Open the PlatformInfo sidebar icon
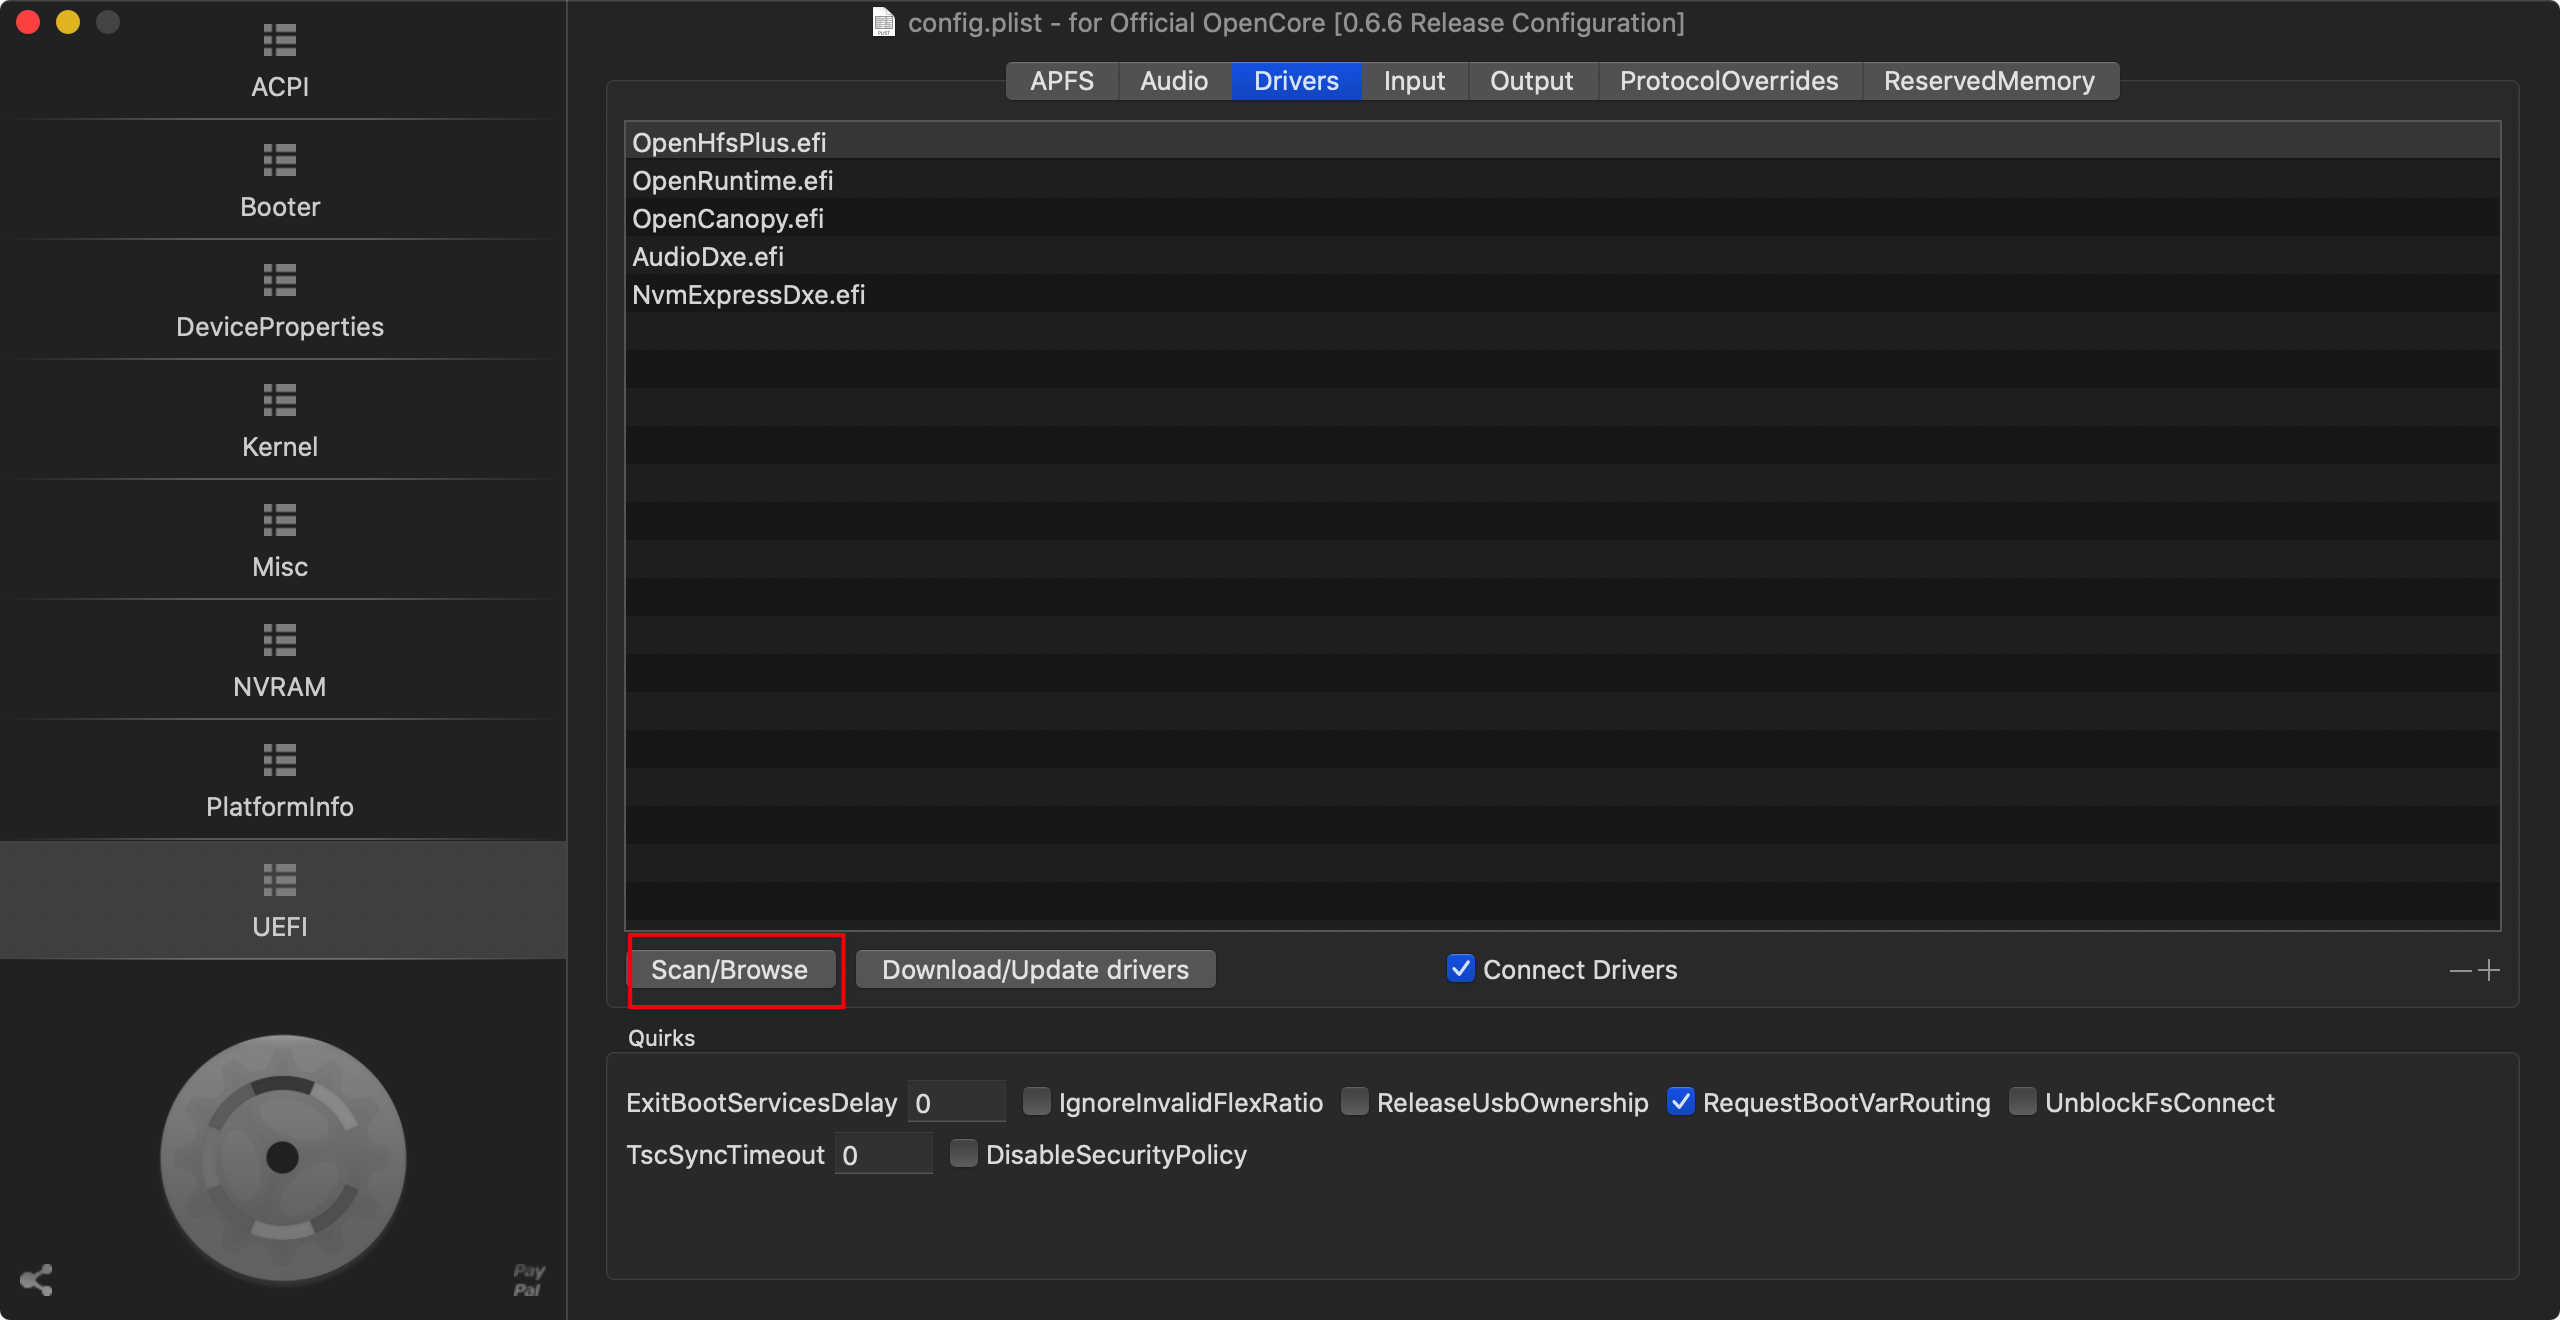This screenshot has height=1320, width=2560. point(280,761)
